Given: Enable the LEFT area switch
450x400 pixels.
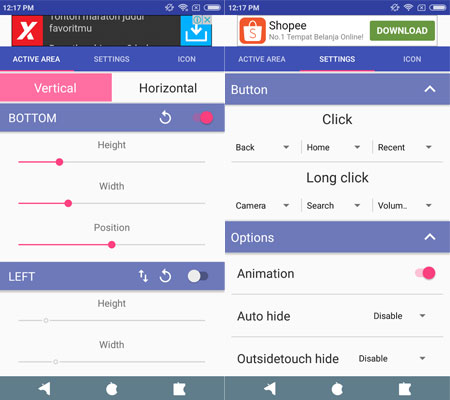Looking at the screenshot, I should (198, 276).
